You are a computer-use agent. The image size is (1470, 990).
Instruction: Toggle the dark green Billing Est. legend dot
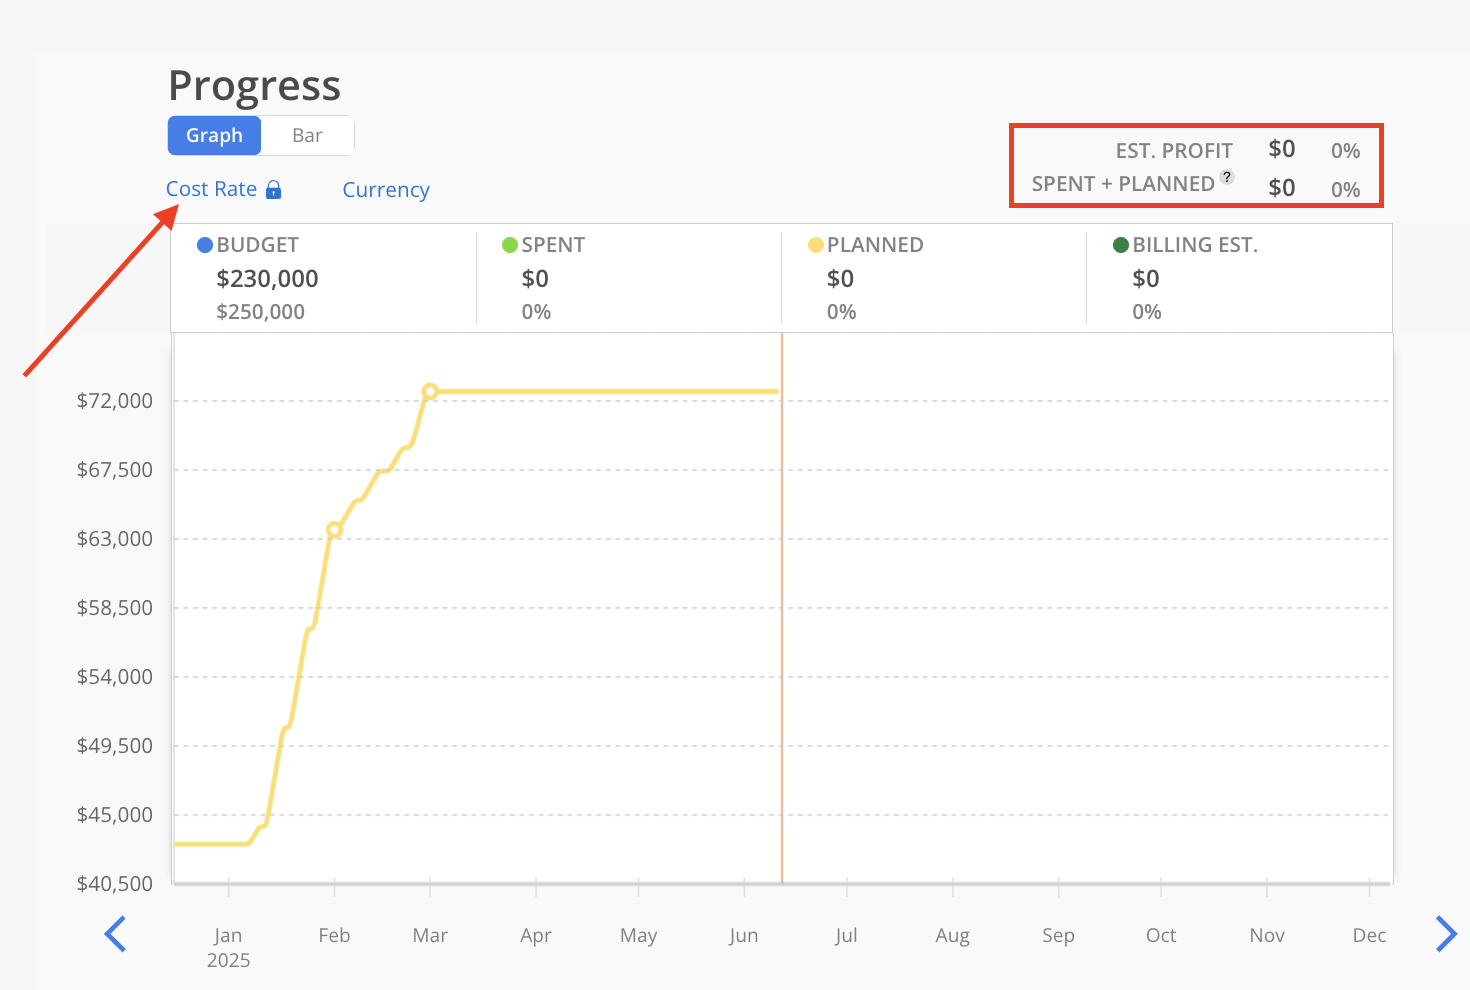(x=1121, y=245)
